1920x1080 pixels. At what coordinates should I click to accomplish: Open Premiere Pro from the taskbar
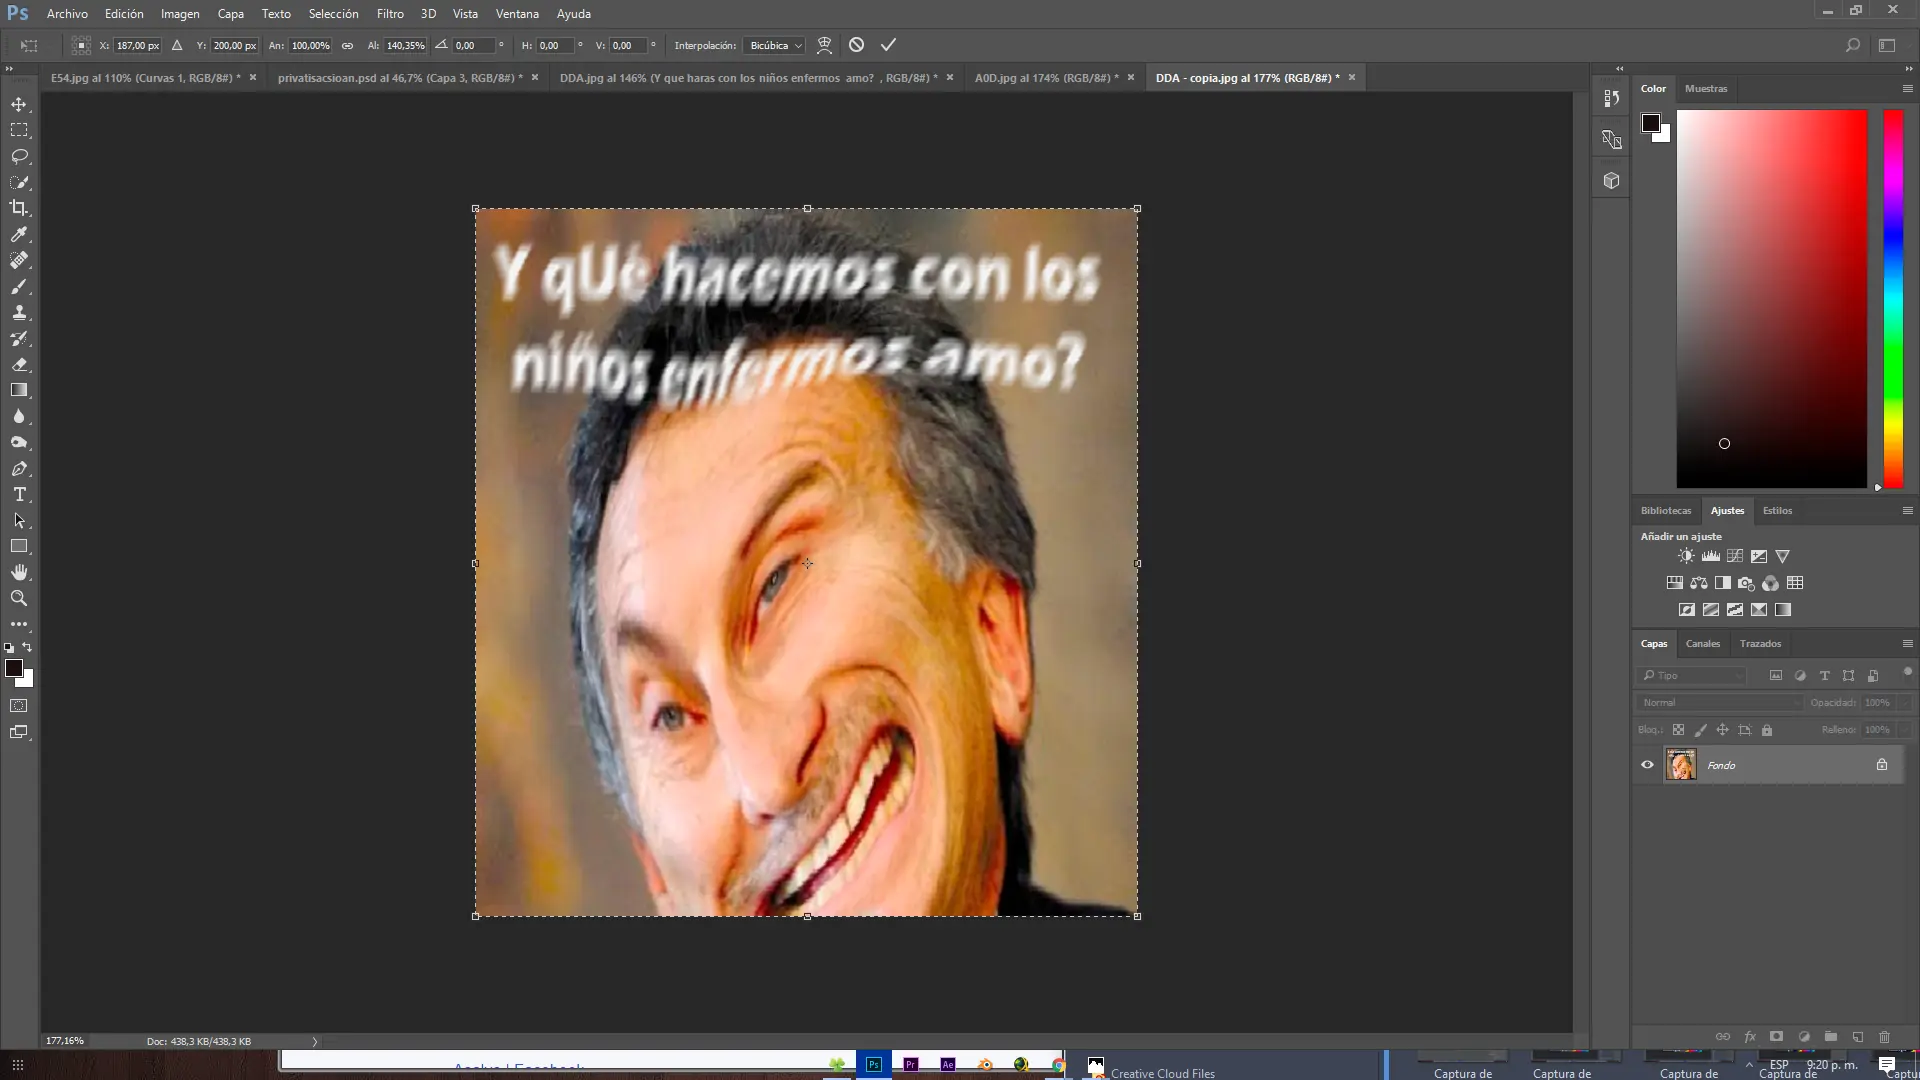910,1065
